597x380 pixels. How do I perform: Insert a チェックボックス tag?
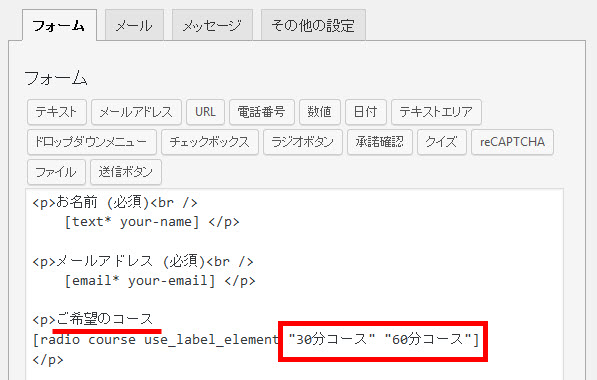tap(210, 142)
